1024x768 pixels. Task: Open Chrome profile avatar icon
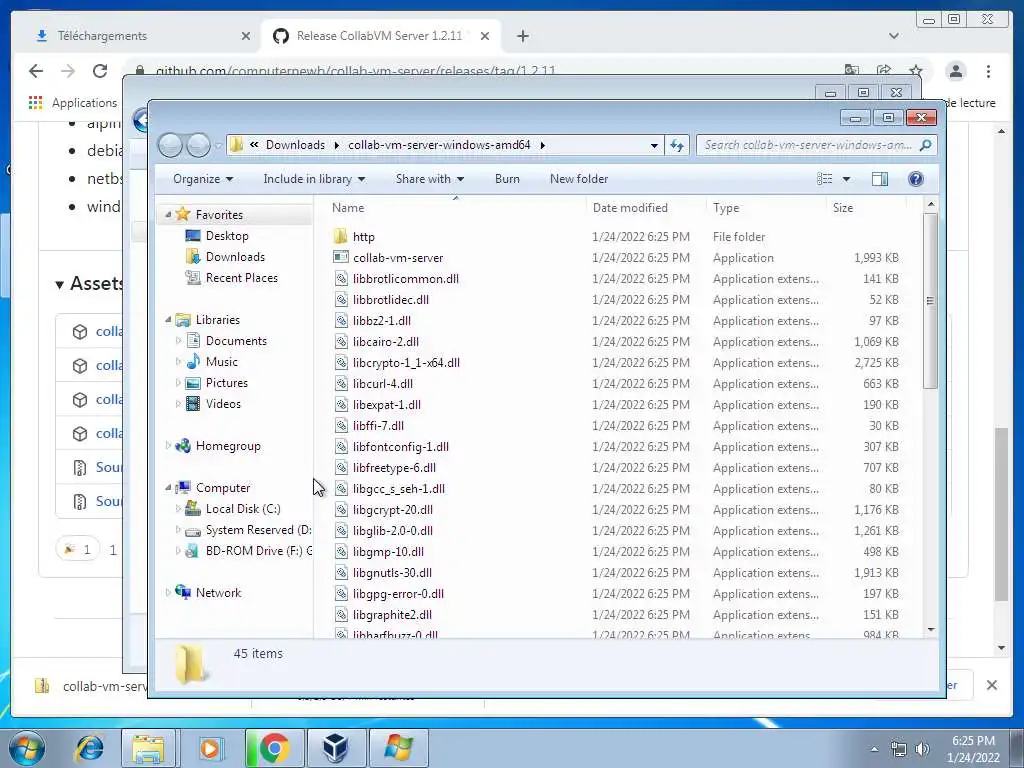(x=956, y=71)
